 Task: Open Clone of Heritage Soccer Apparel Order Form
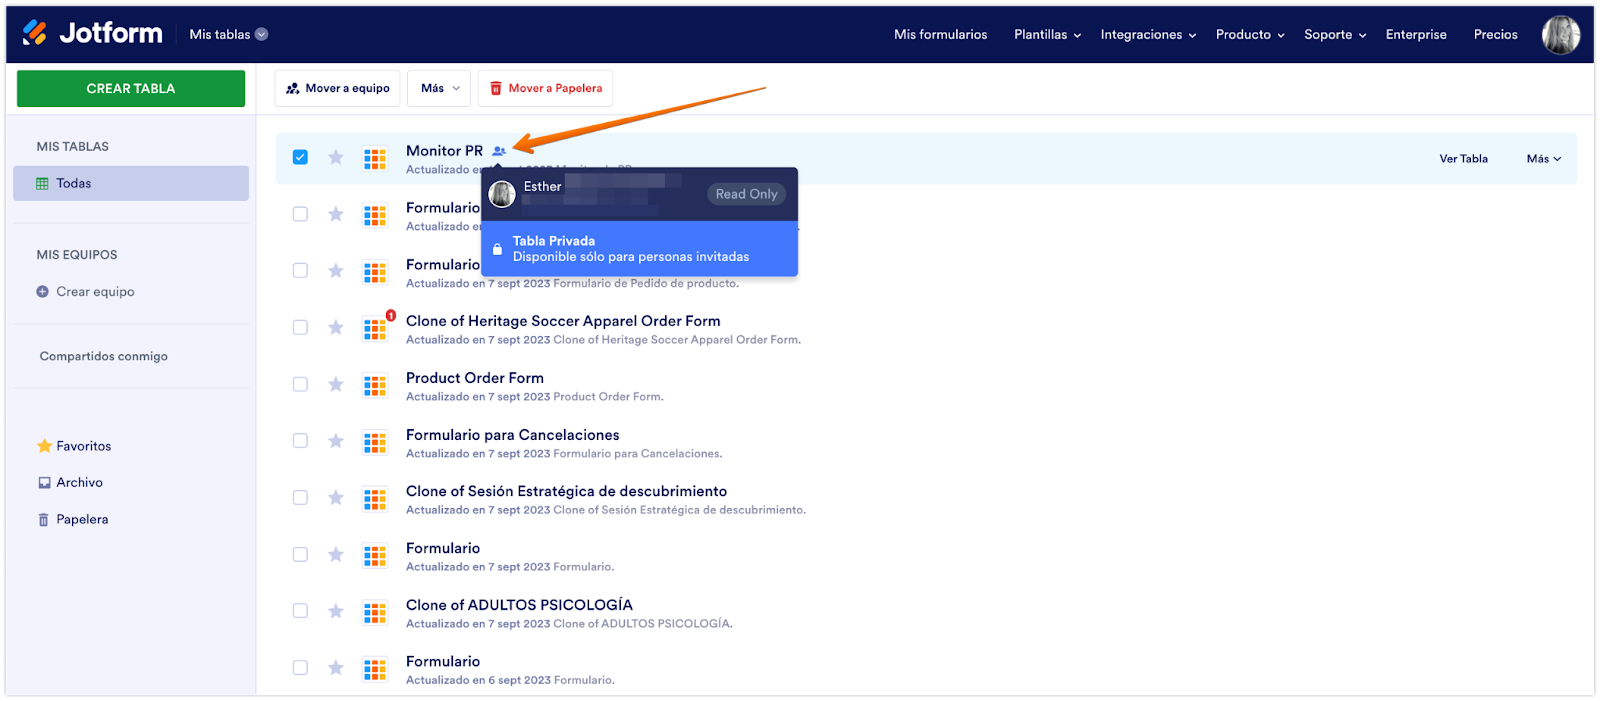[563, 321]
